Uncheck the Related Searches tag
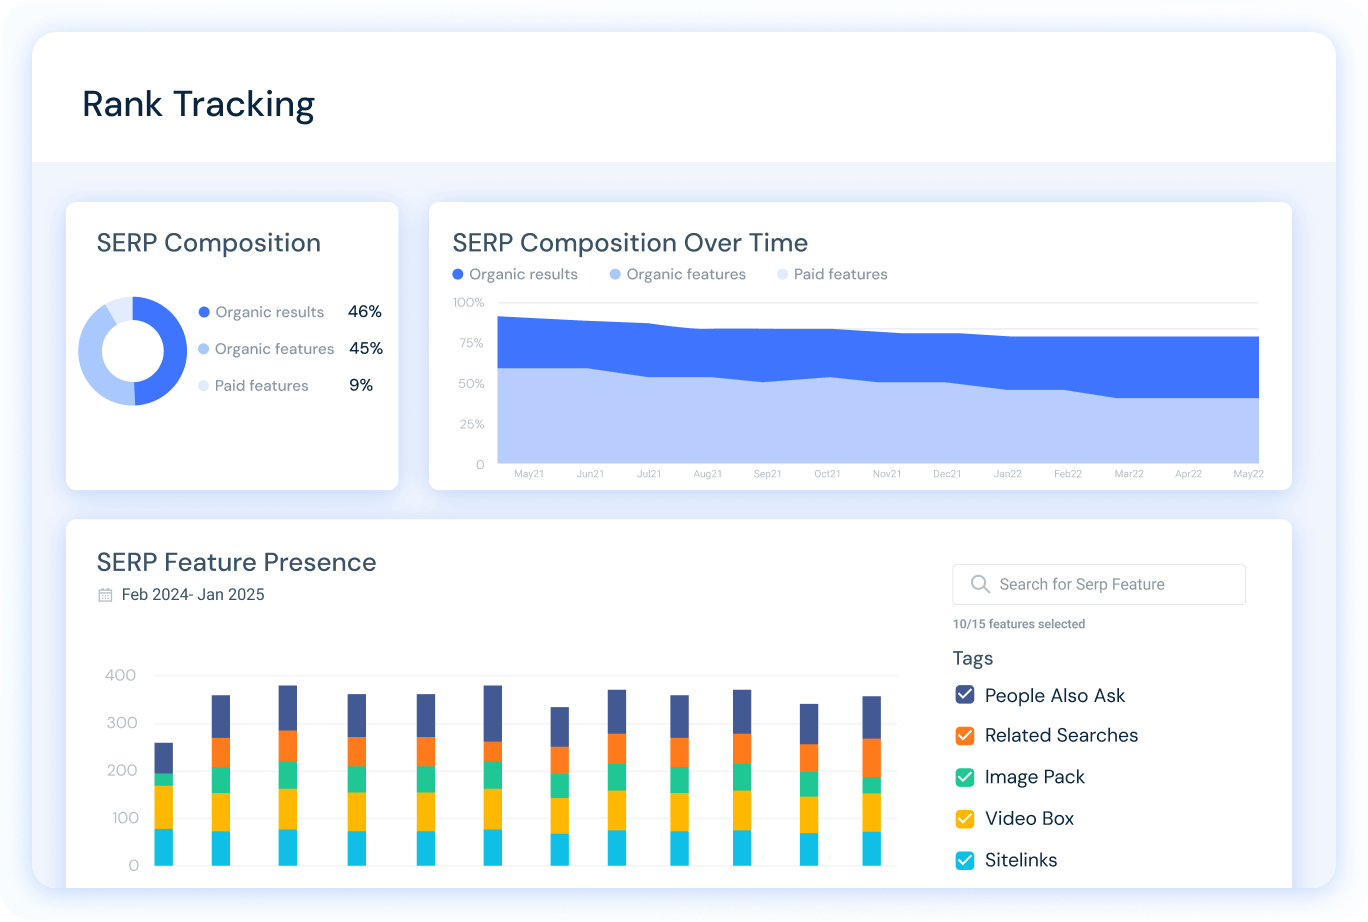 click(963, 735)
